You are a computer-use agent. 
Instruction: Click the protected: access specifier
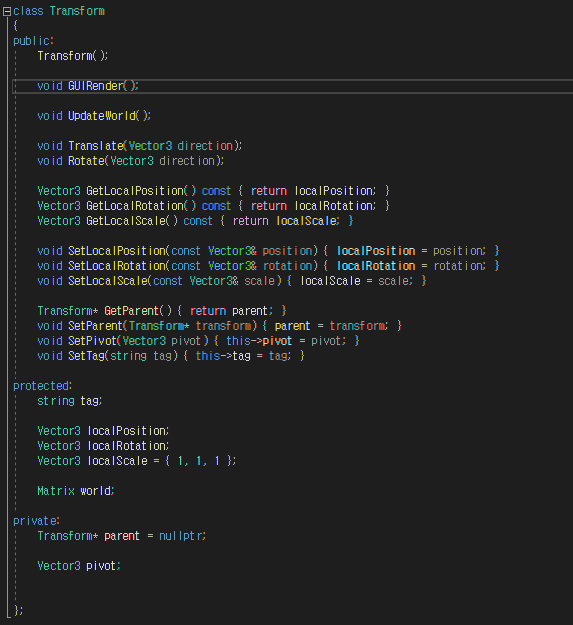(42, 386)
